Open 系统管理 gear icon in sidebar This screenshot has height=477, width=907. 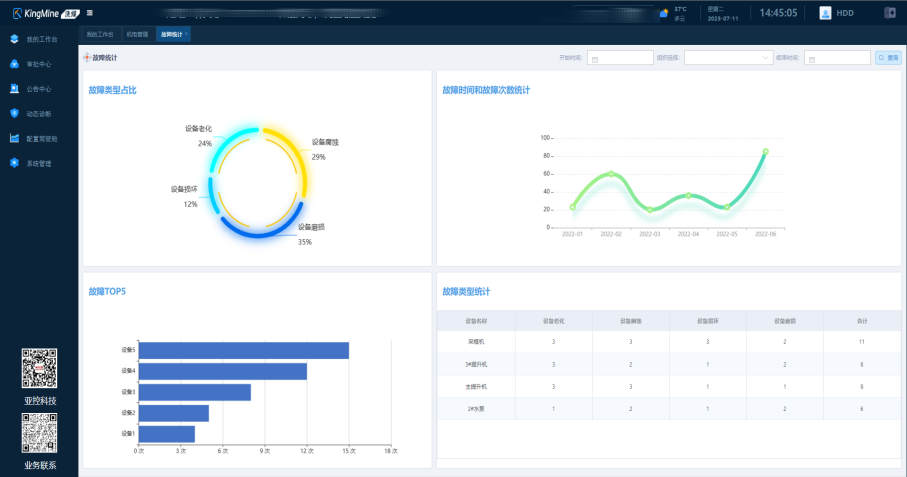coord(14,163)
